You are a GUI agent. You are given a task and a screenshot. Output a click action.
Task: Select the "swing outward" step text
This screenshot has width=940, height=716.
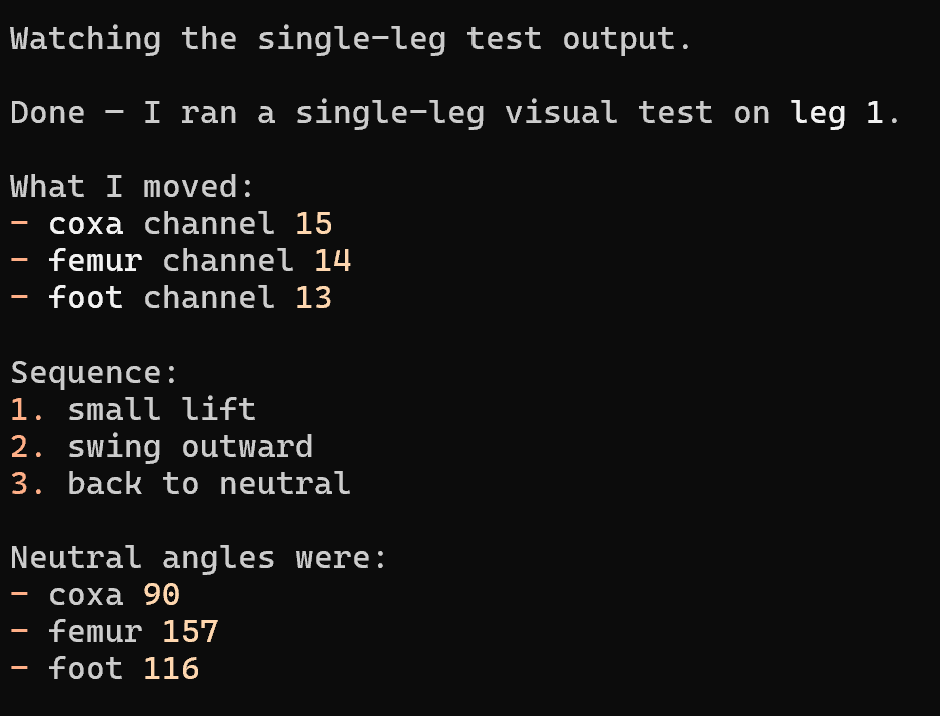[x=190, y=447]
